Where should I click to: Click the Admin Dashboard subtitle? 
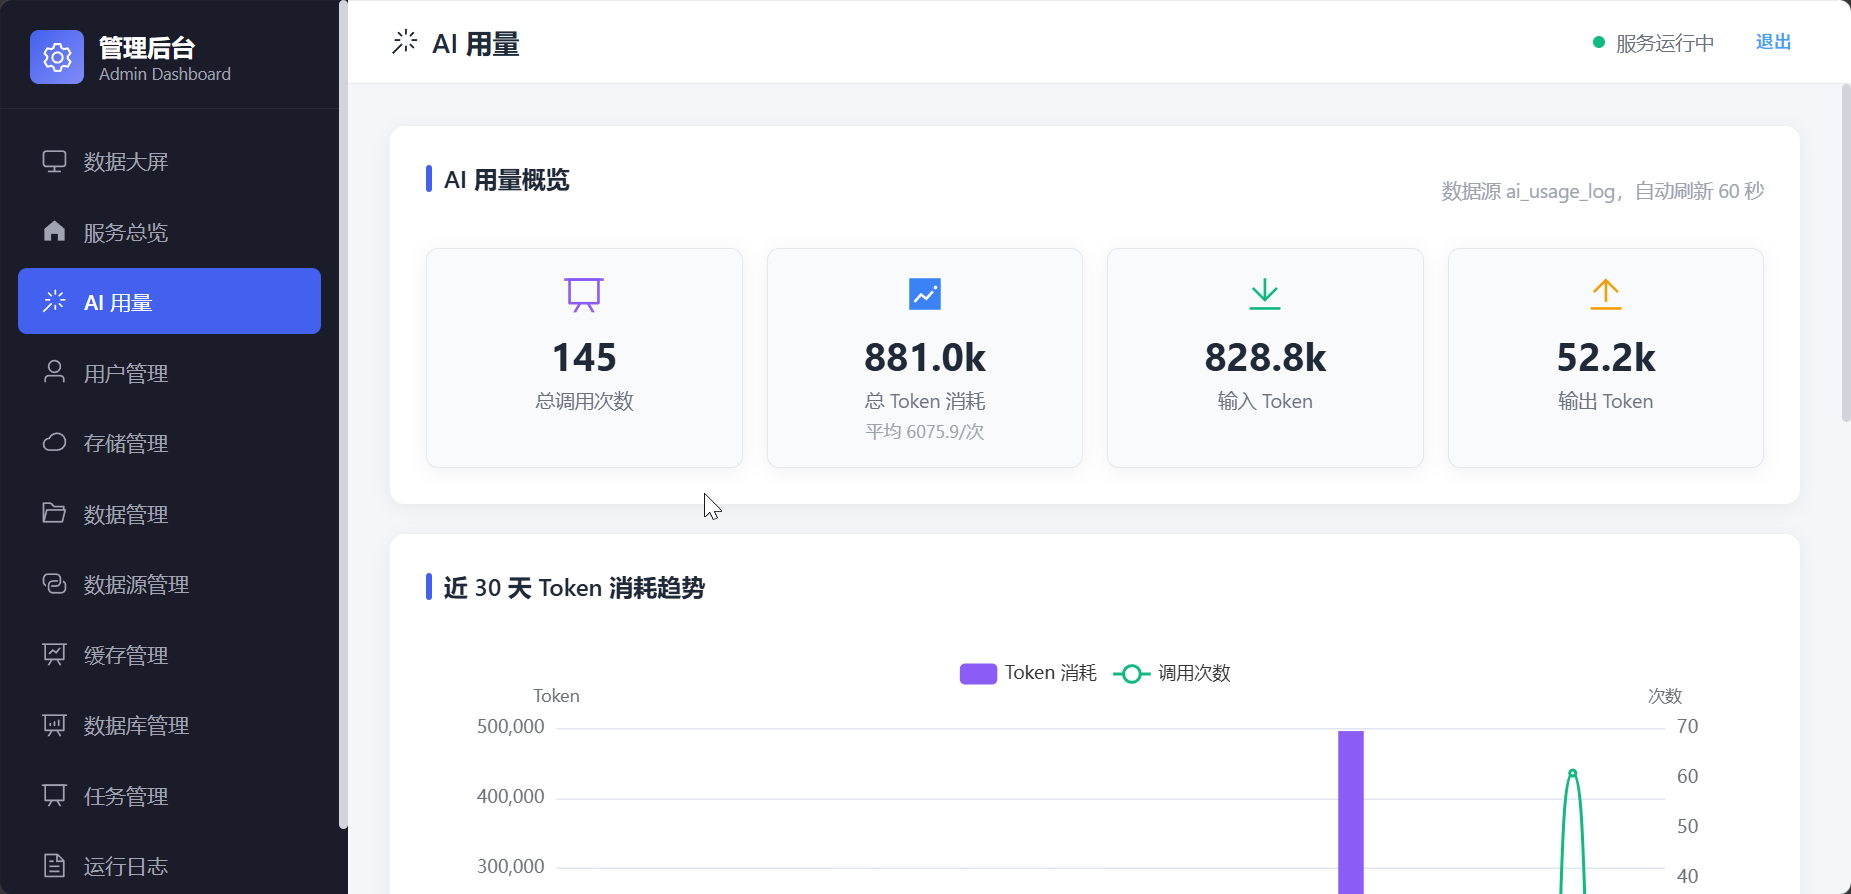[x=165, y=74]
